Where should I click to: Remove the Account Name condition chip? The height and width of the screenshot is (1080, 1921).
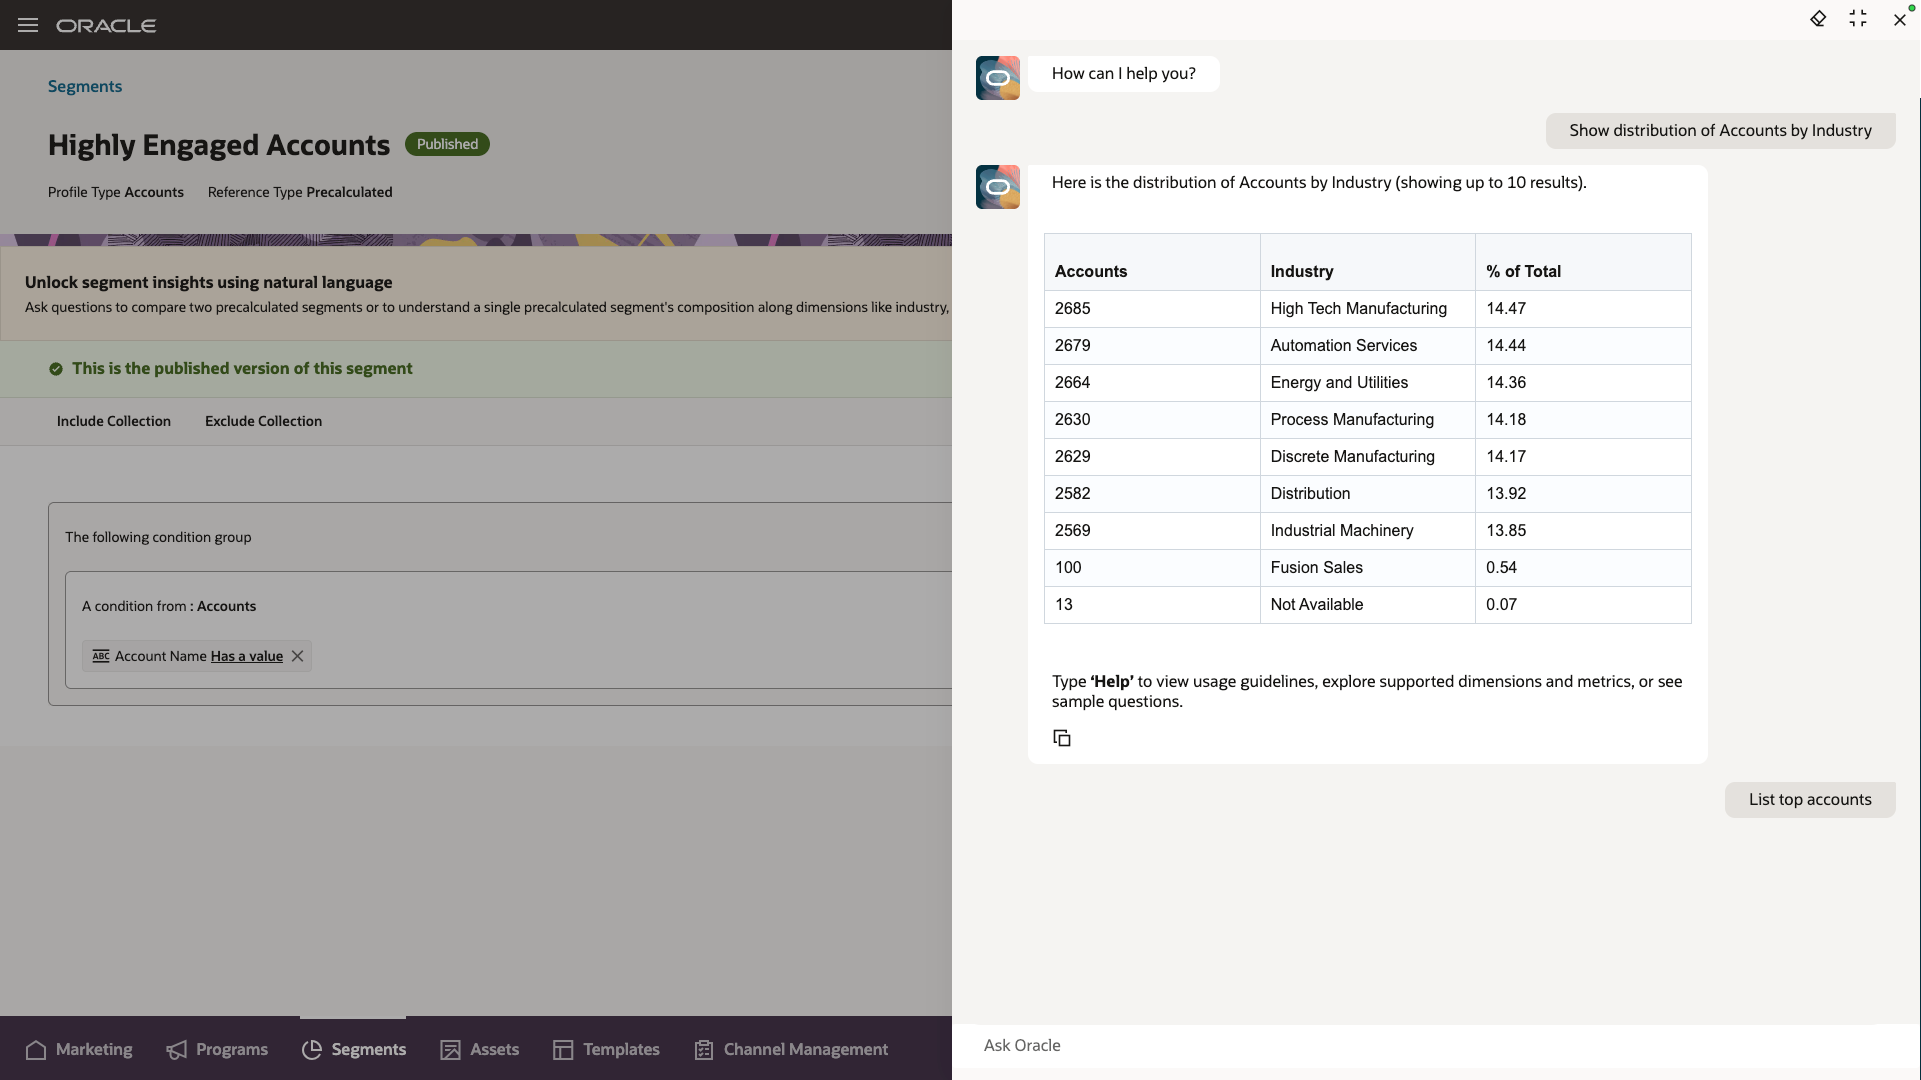297,656
